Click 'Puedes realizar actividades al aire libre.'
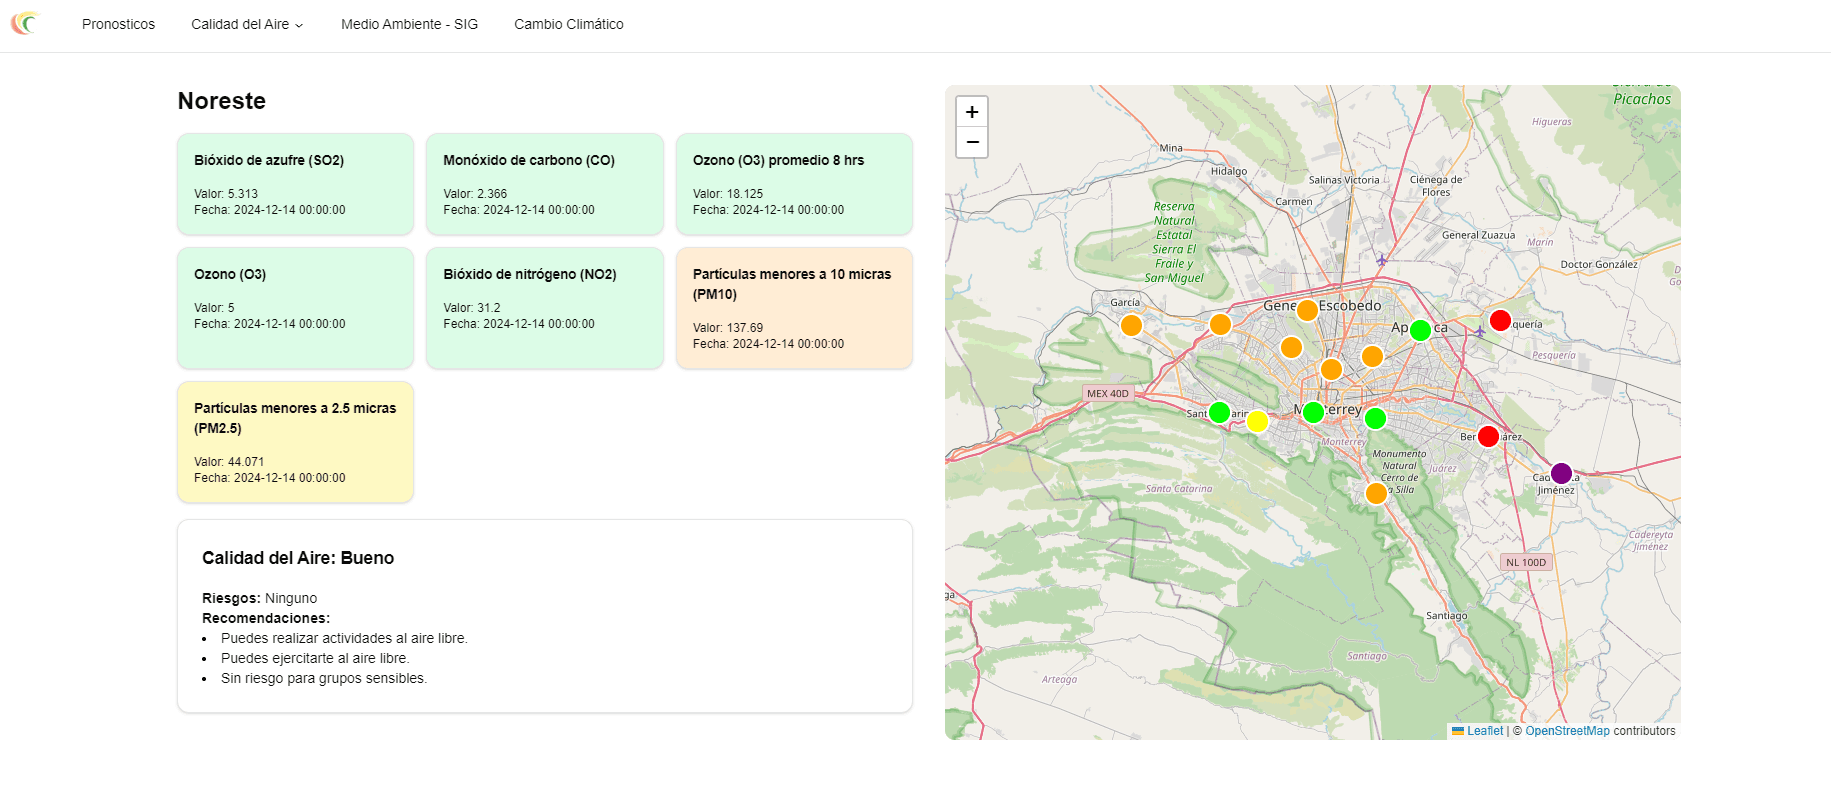 [x=344, y=638]
